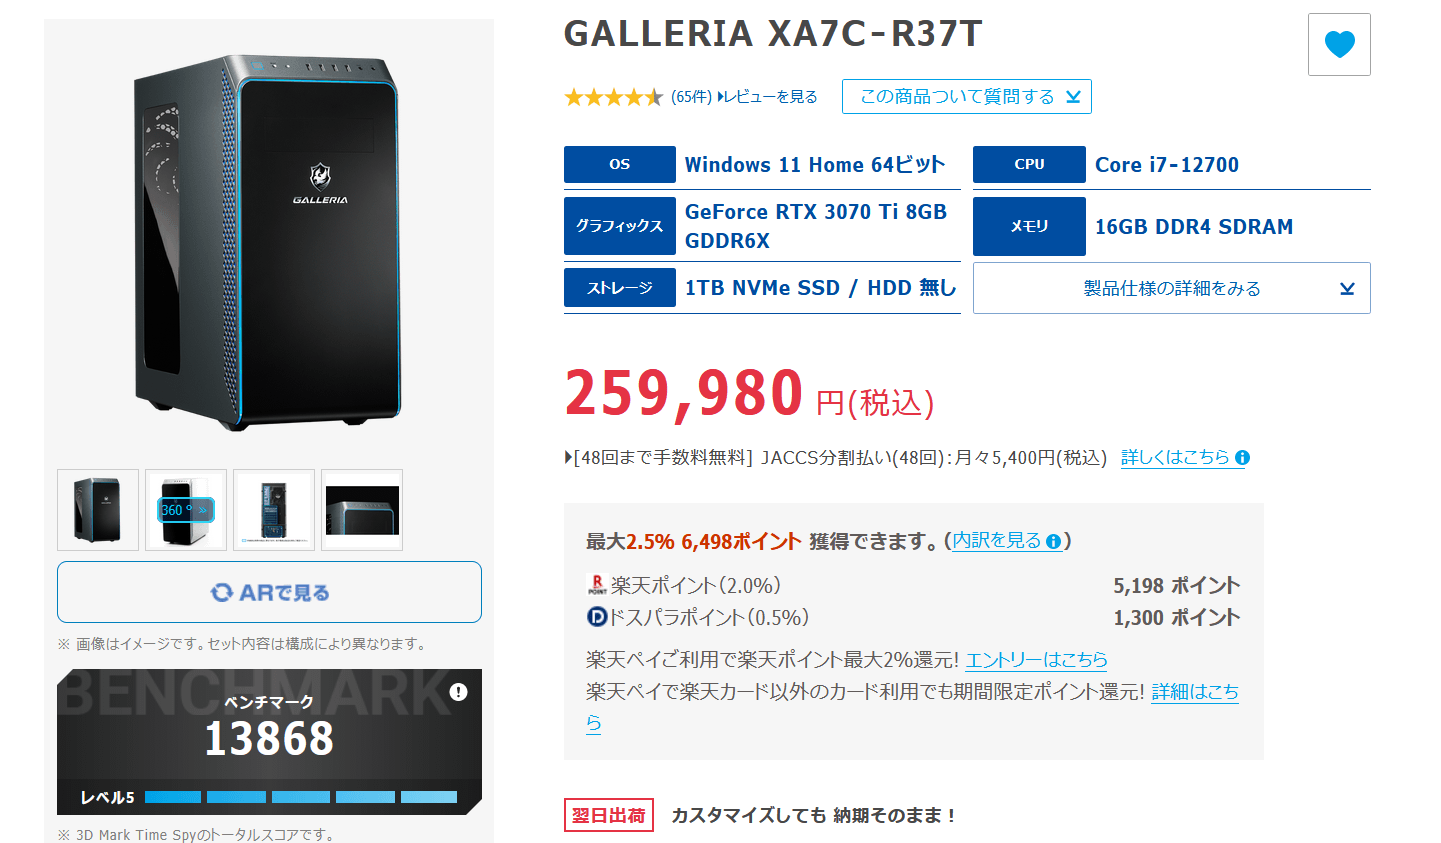Select the internal view product thumbnail
Screen dimensions: 1441x843
274,510
